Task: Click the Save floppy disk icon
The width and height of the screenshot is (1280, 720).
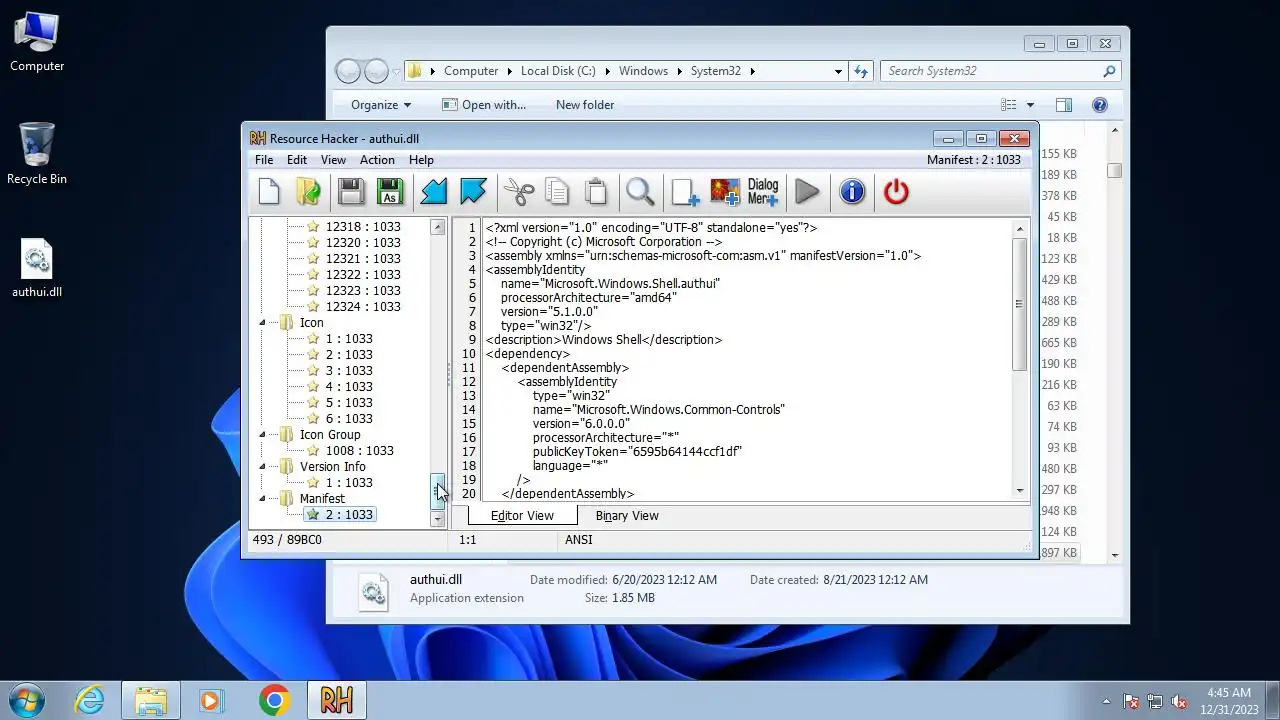Action: [351, 191]
